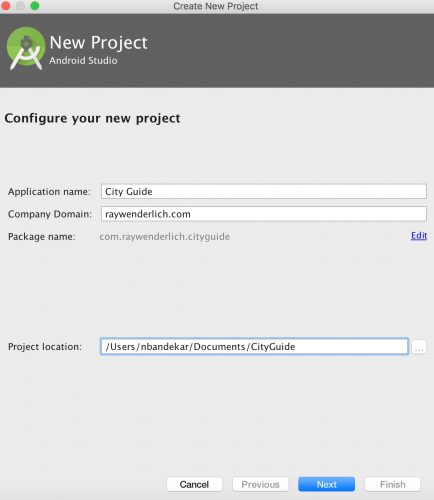Image resolution: width=434 pixels, height=500 pixels.
Task: Click the 'New Project' header title
Action: click(98, 43)
